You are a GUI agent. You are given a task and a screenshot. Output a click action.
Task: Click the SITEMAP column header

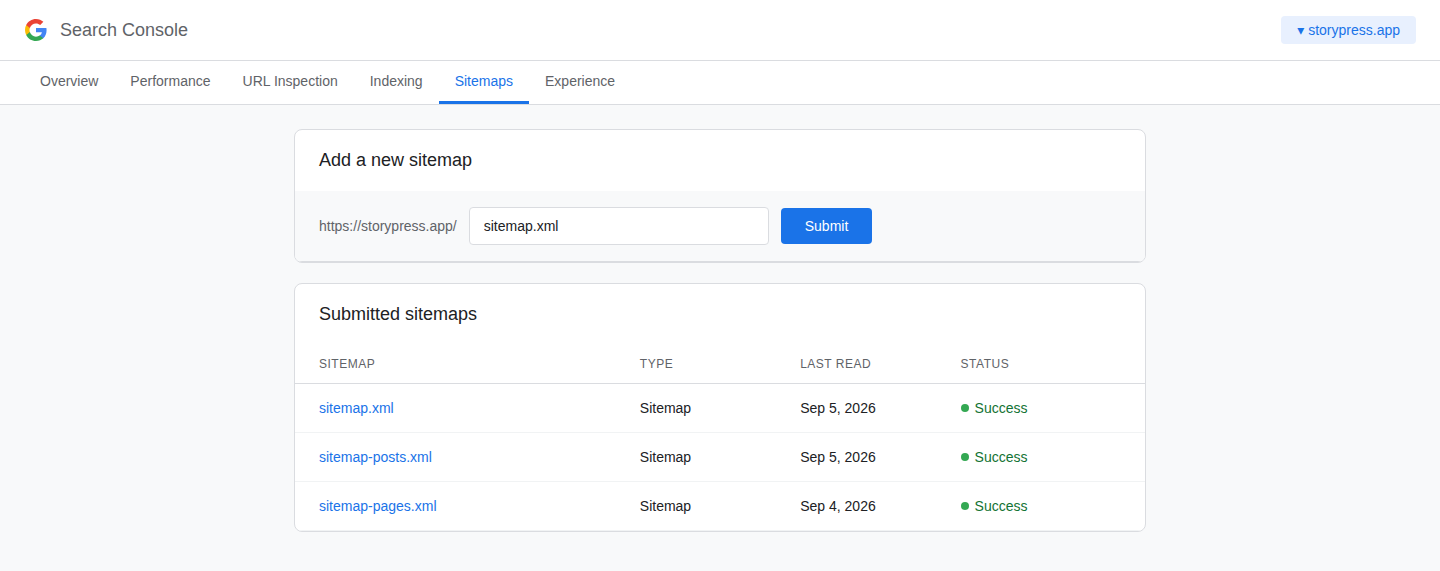point(347,364)
